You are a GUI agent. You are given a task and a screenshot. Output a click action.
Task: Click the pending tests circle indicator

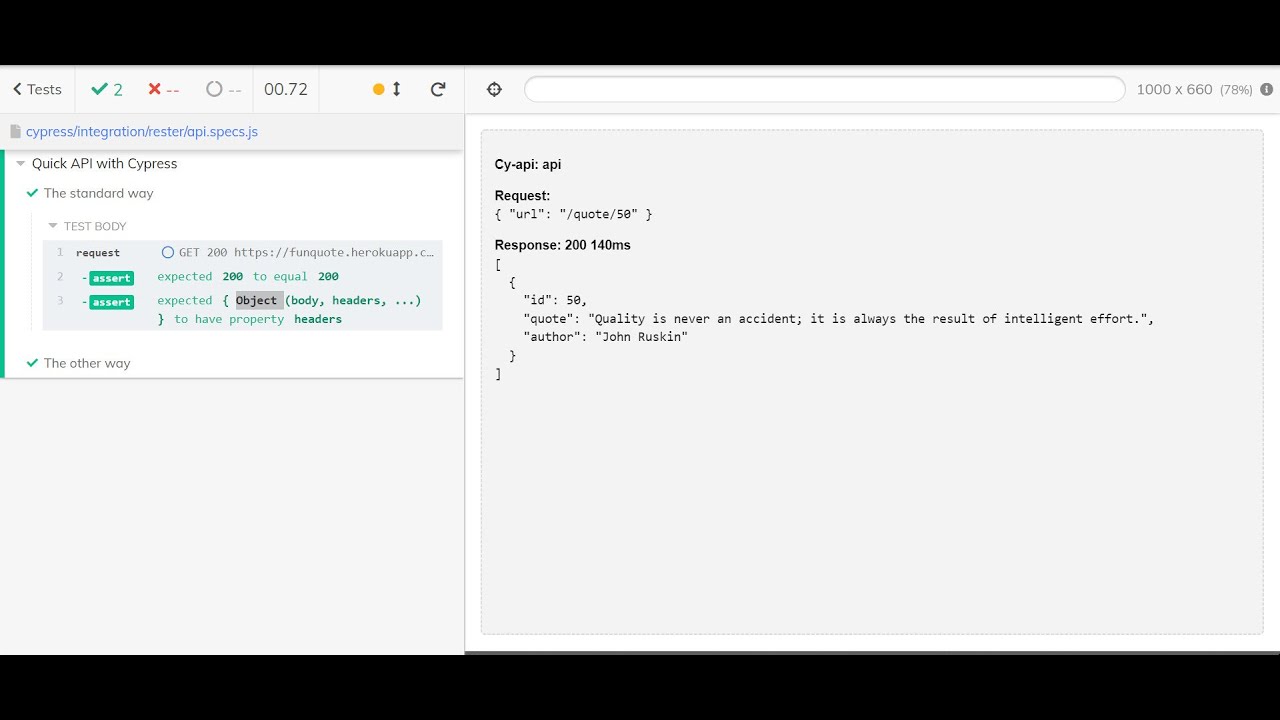pyautogui.click(x=214, y=89)
